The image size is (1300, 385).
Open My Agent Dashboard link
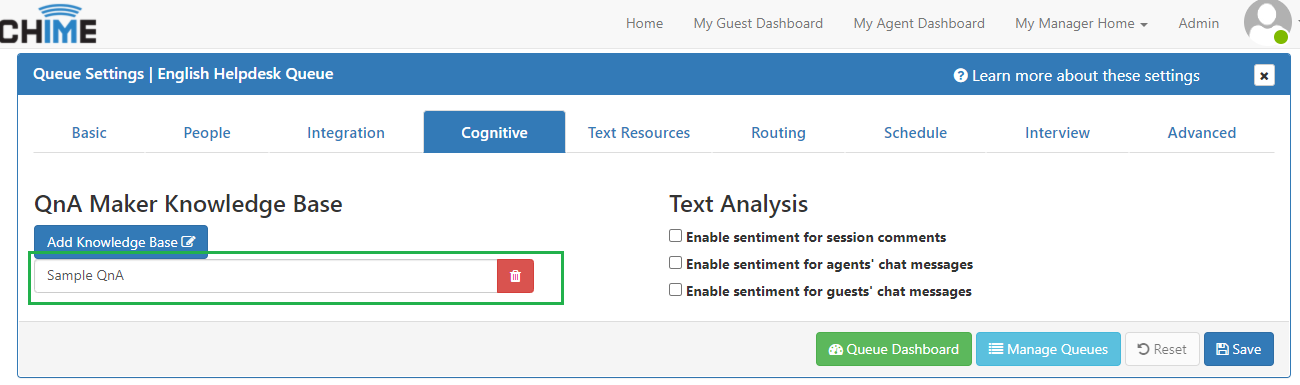coord(919,23)
